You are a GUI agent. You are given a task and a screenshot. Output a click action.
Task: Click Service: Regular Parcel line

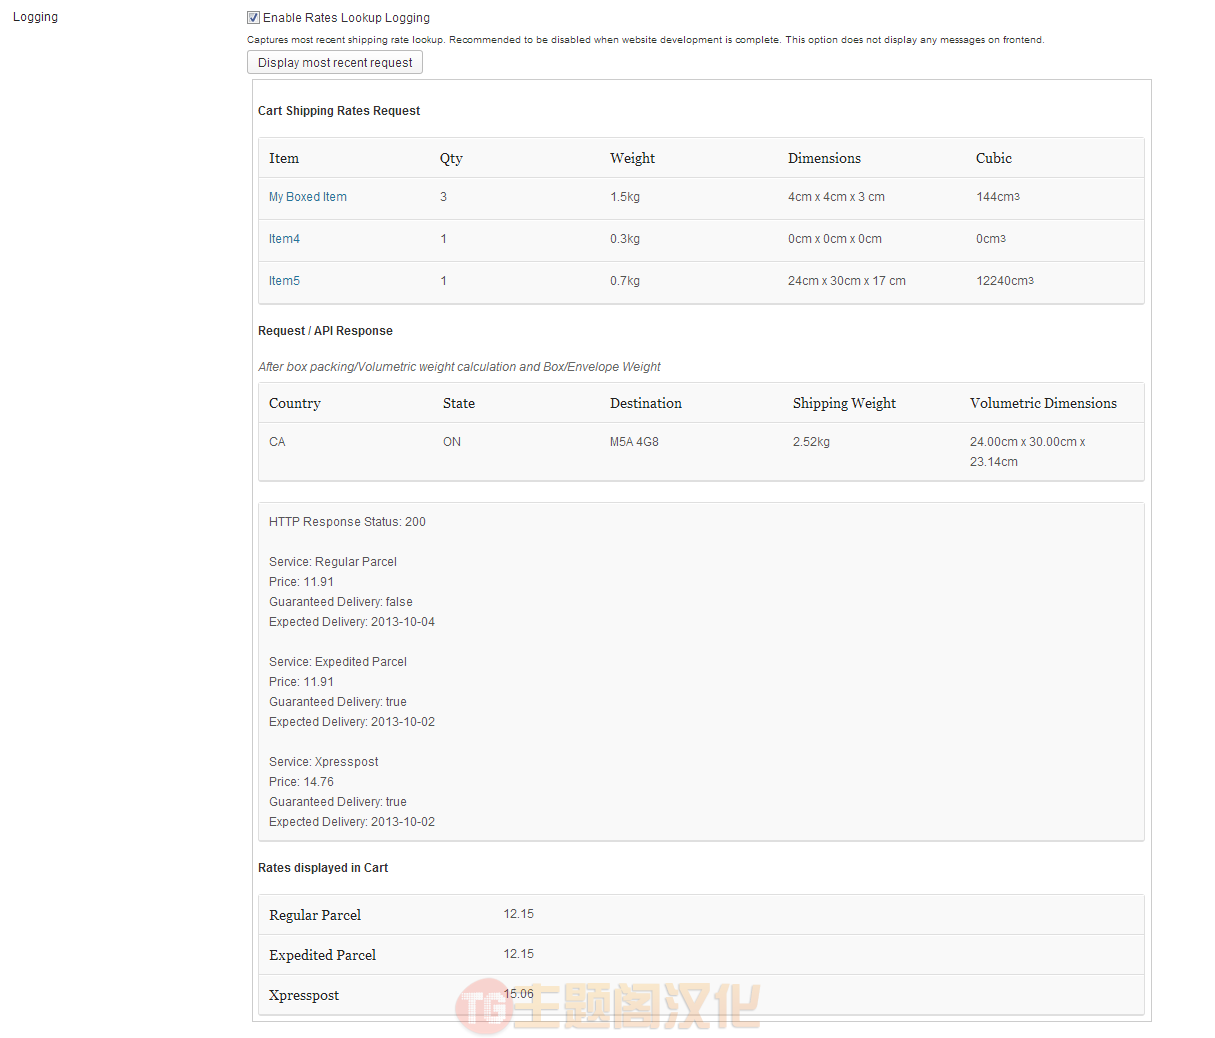[x=333, y=562]
